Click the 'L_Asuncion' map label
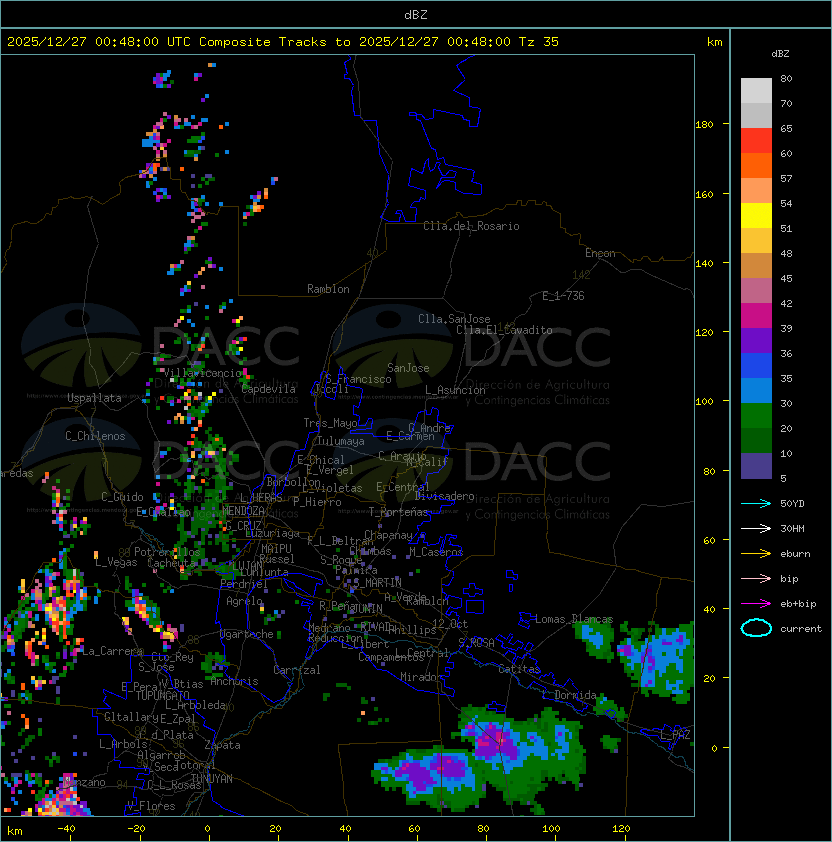832x842 pixels. coord(455,390)
